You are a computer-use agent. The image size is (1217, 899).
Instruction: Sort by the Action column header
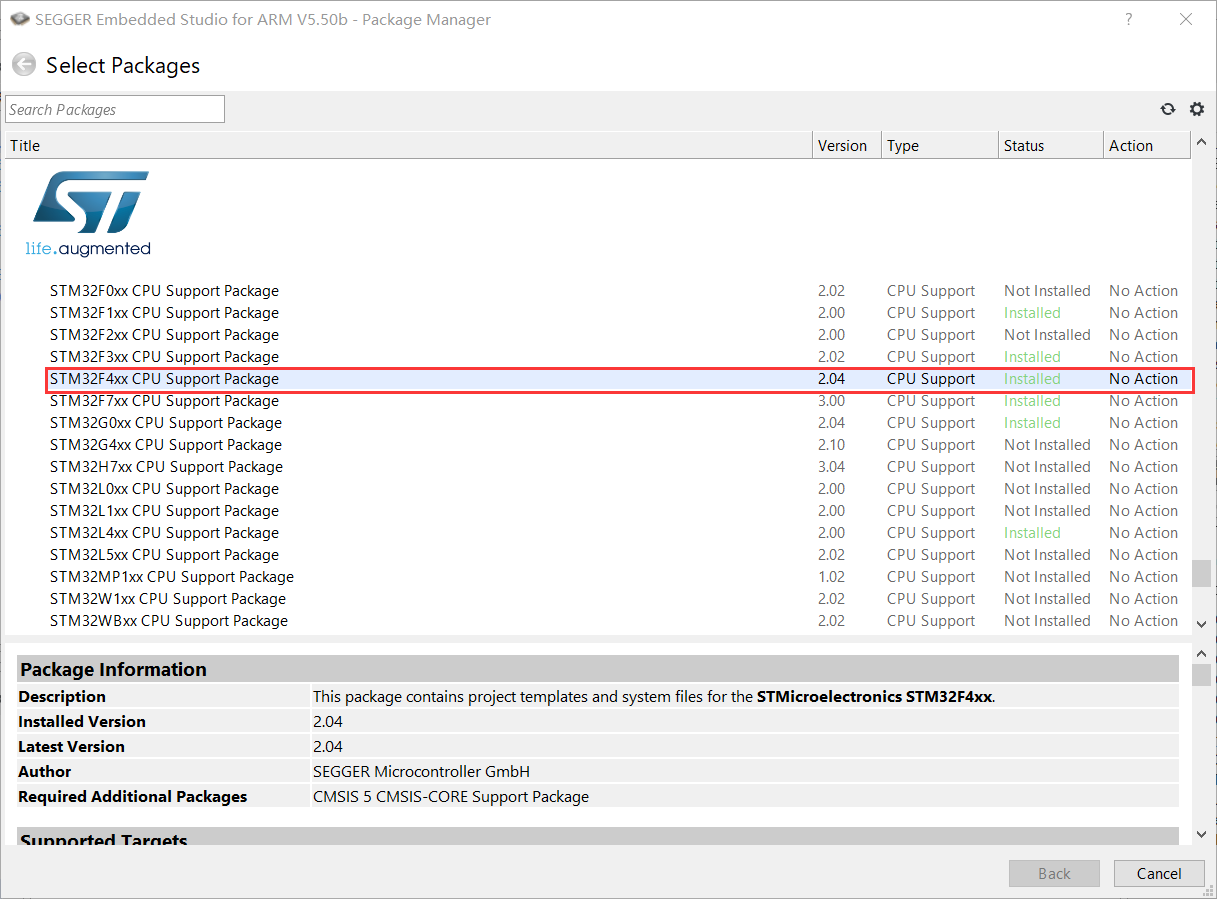[1147, 146]
